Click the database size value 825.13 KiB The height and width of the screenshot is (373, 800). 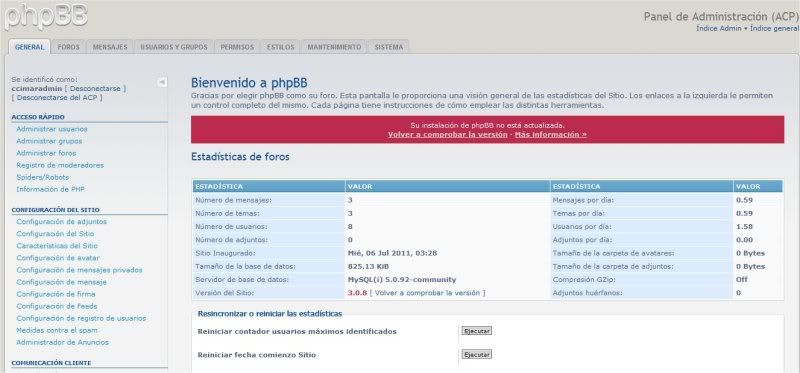click(368, 266)
